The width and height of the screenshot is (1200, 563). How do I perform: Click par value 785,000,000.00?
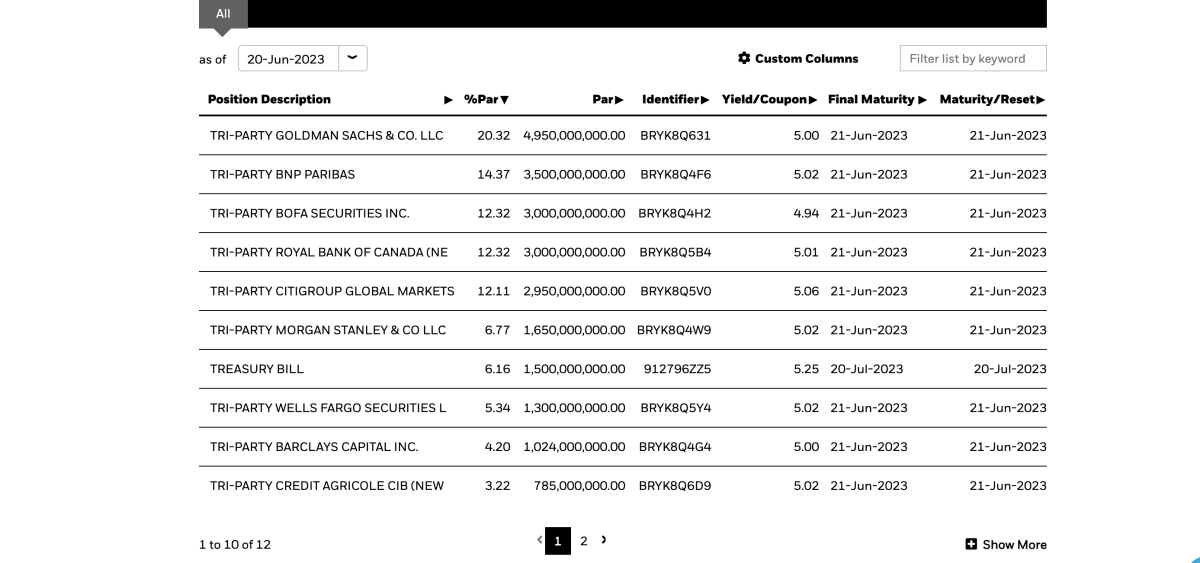click(580, 486)
